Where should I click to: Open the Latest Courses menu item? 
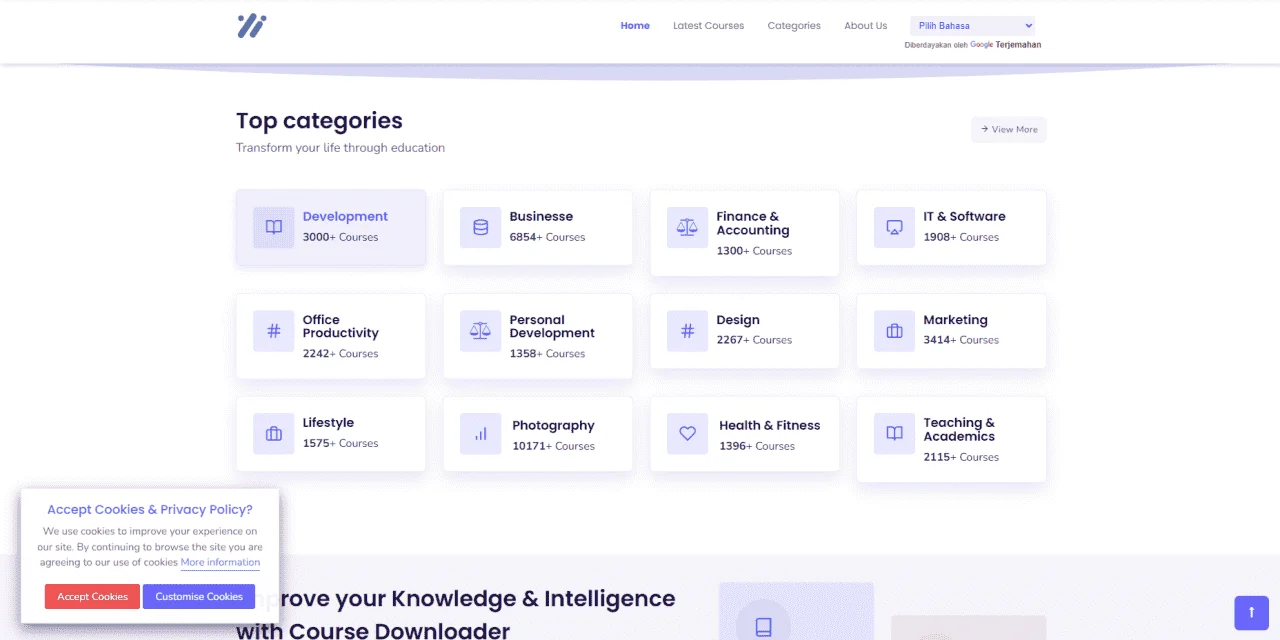[x=709, y=26]
